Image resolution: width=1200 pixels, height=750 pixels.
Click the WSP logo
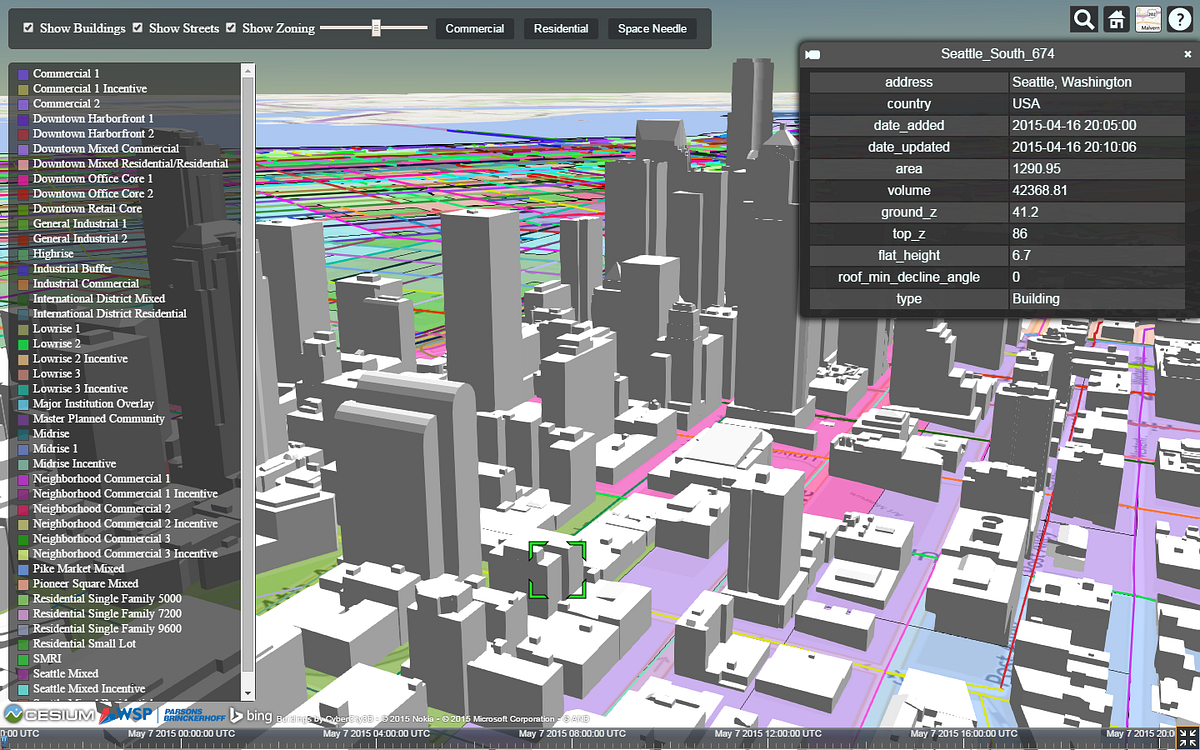[127, 715]
